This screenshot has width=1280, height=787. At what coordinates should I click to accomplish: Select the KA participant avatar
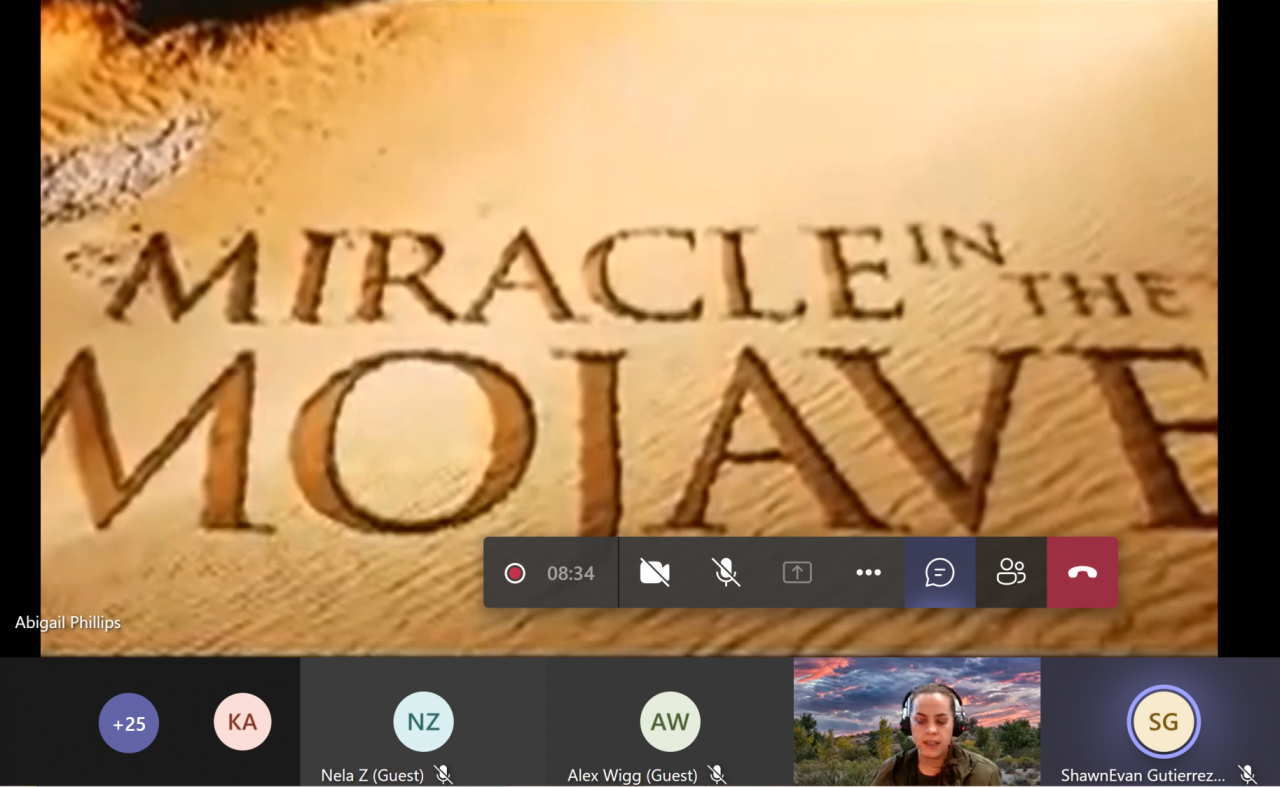pyautogui.click(x=242, y=722)
